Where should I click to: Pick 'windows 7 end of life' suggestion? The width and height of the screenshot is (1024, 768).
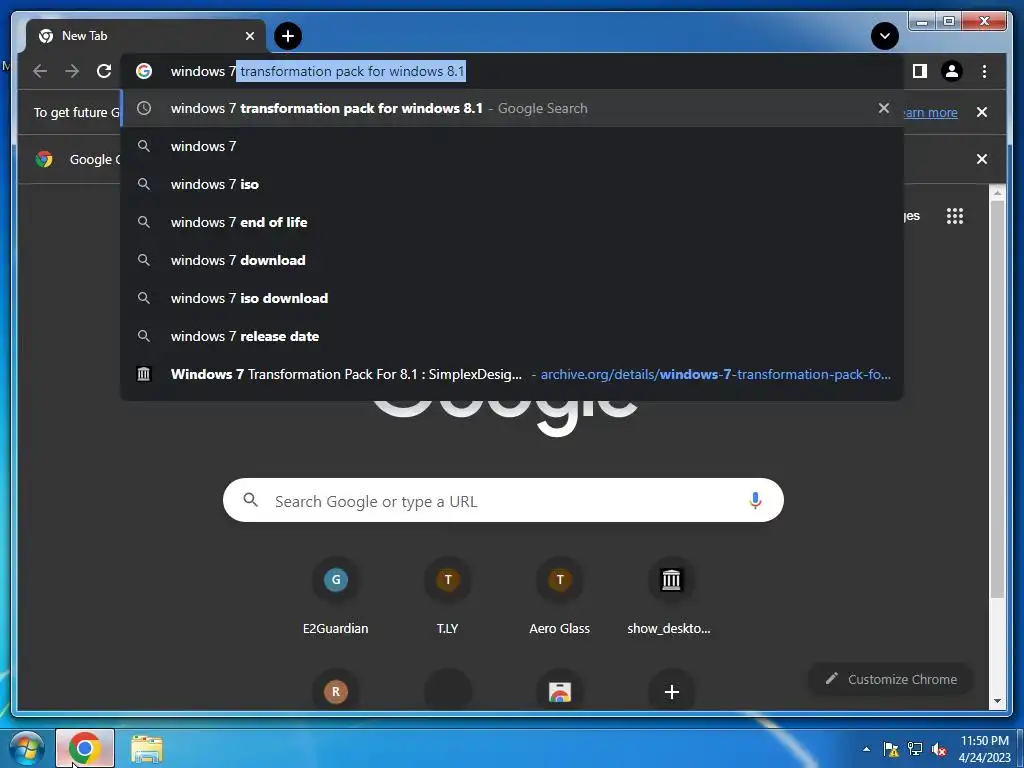512,222
